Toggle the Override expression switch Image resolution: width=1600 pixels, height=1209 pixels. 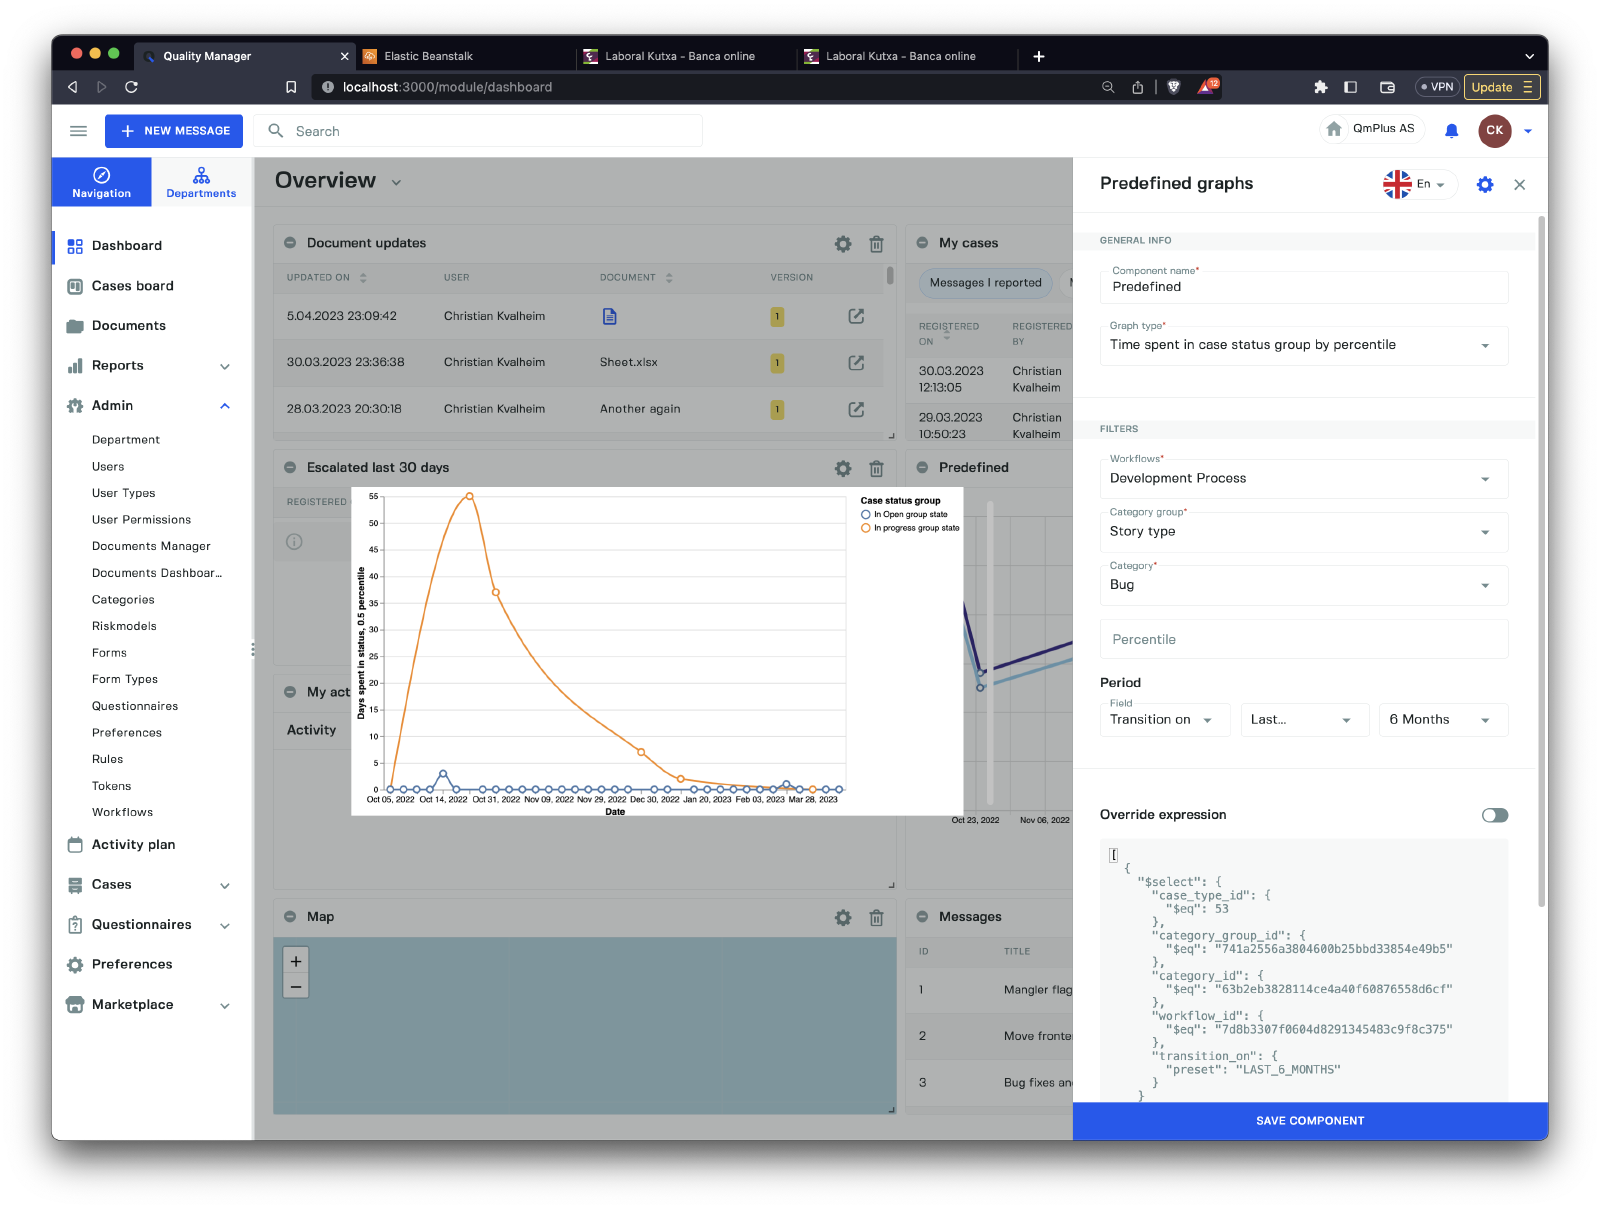tap(1494, 815)
